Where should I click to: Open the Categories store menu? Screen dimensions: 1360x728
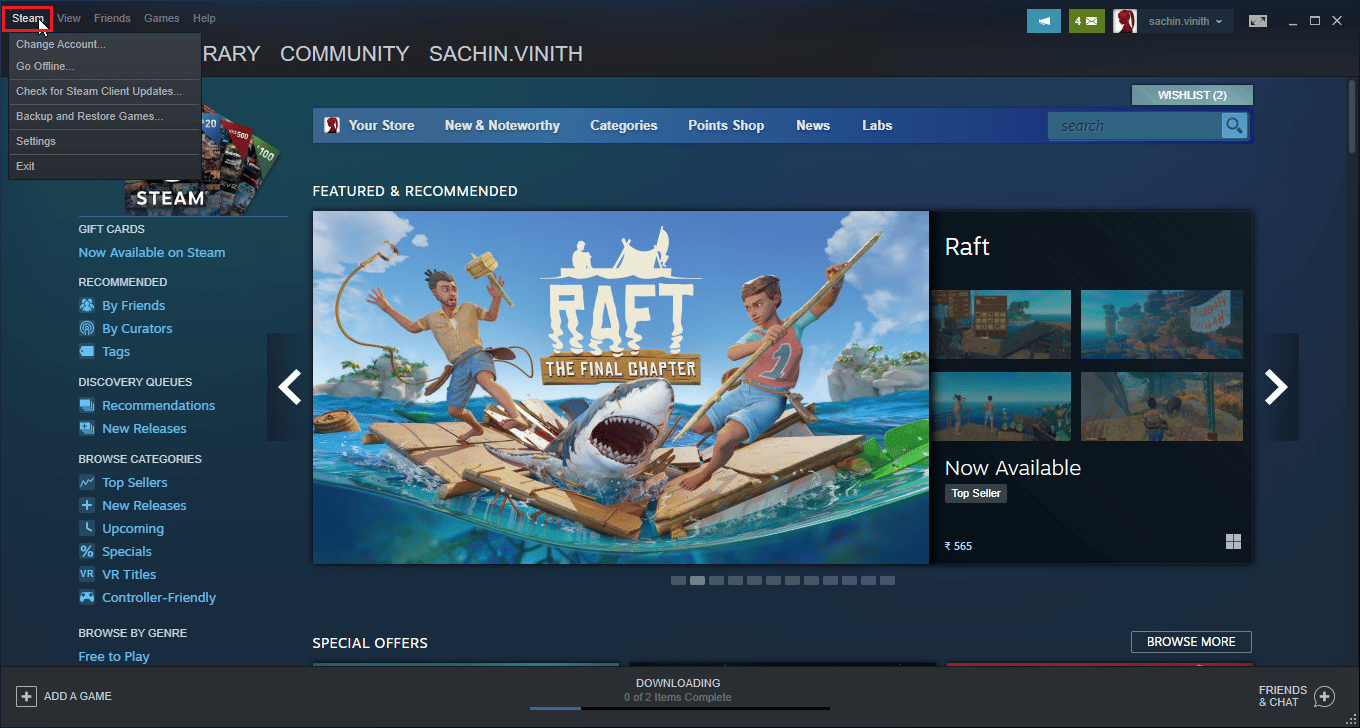tap(624, 125)
